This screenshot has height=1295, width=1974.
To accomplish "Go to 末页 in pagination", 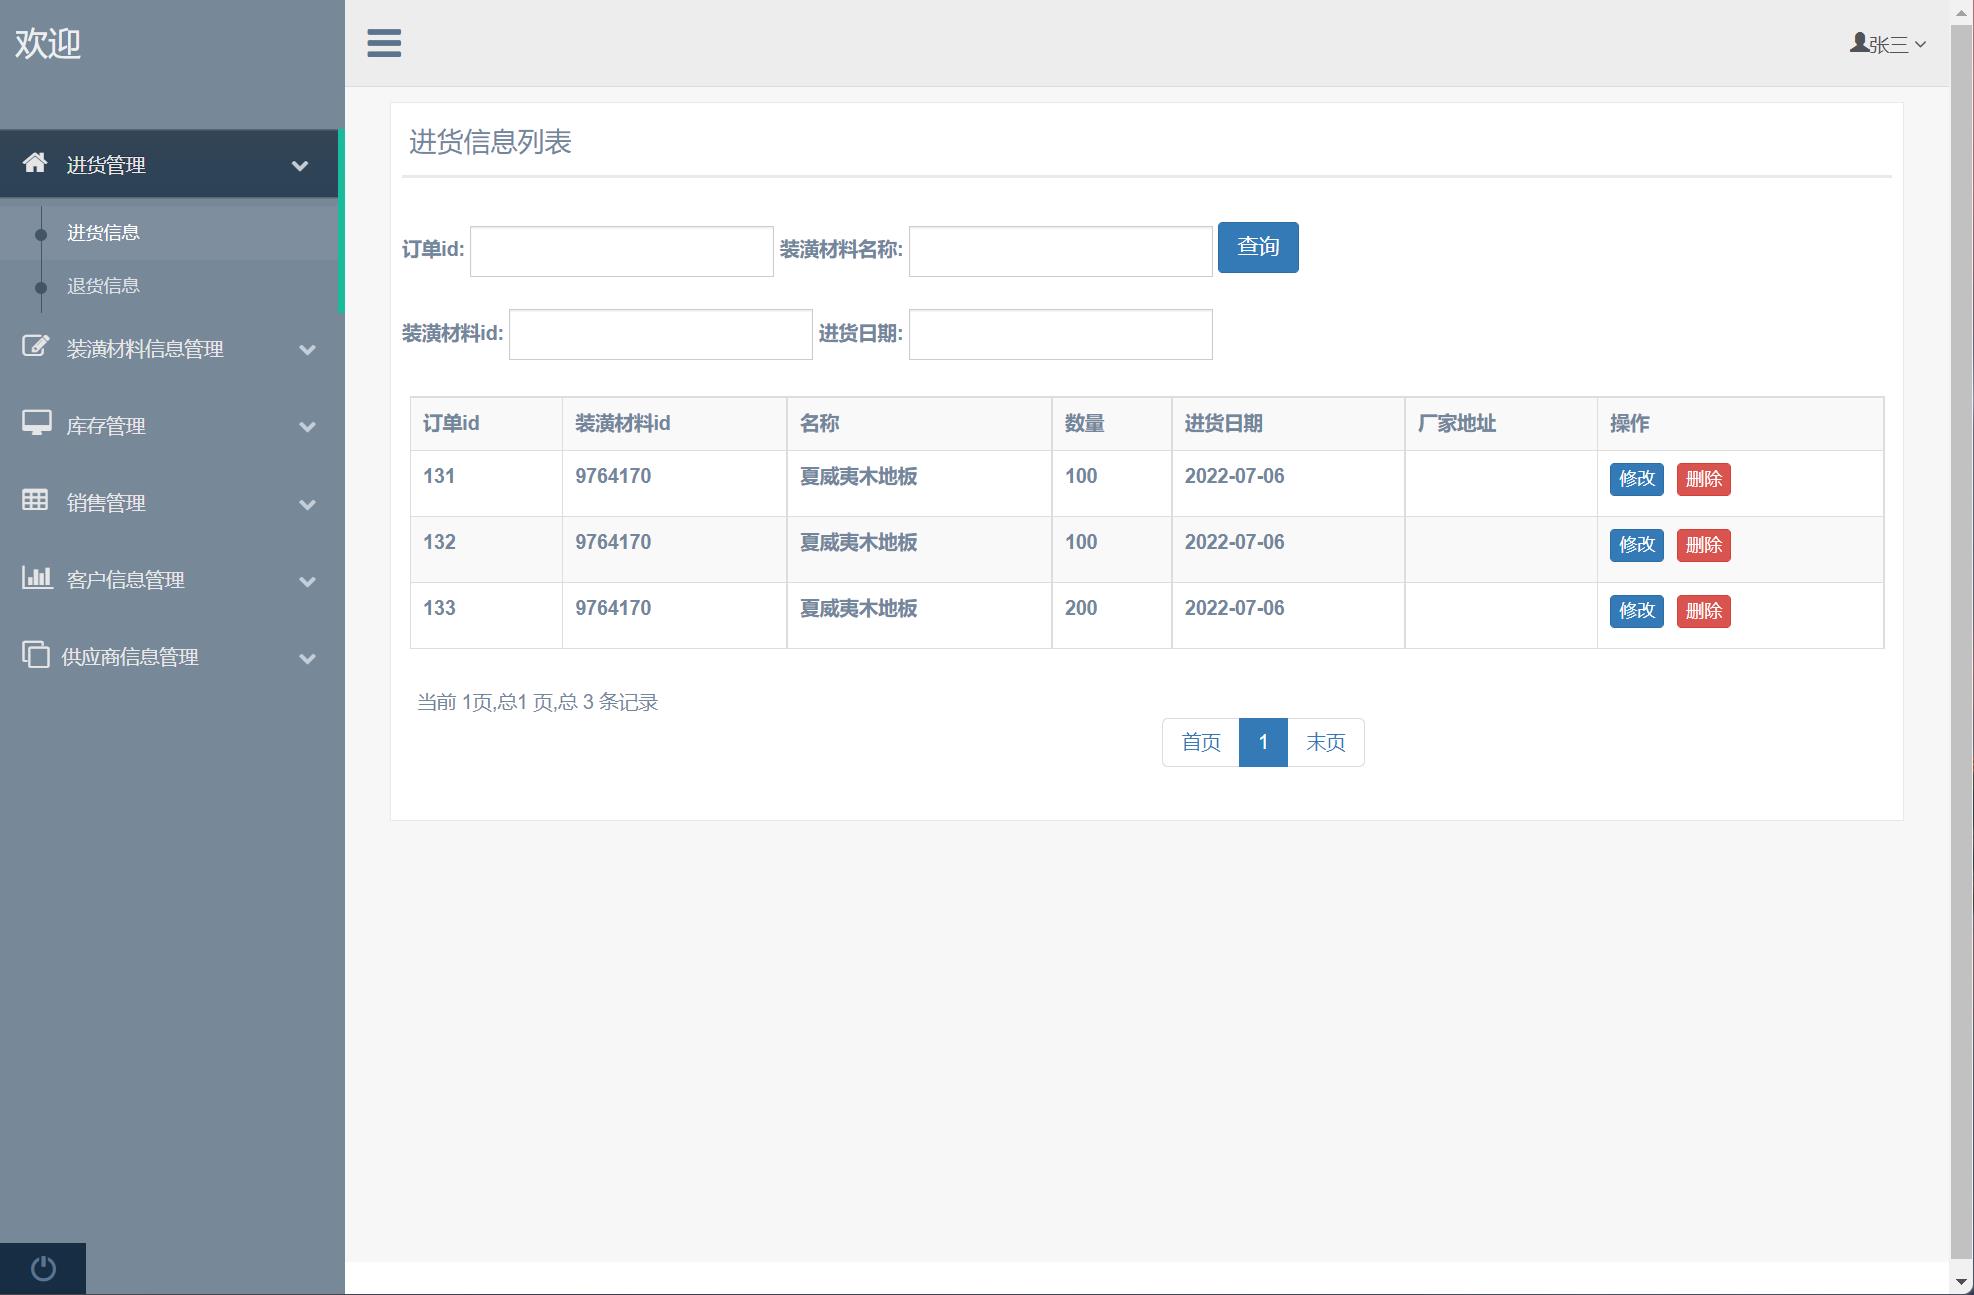I will point(1325,743).
